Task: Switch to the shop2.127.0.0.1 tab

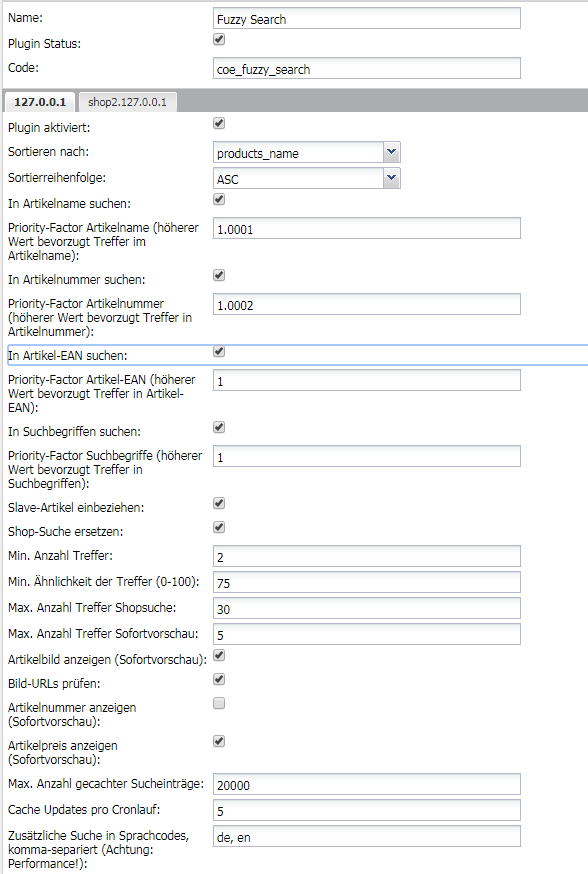Action: tap(128, 102)
